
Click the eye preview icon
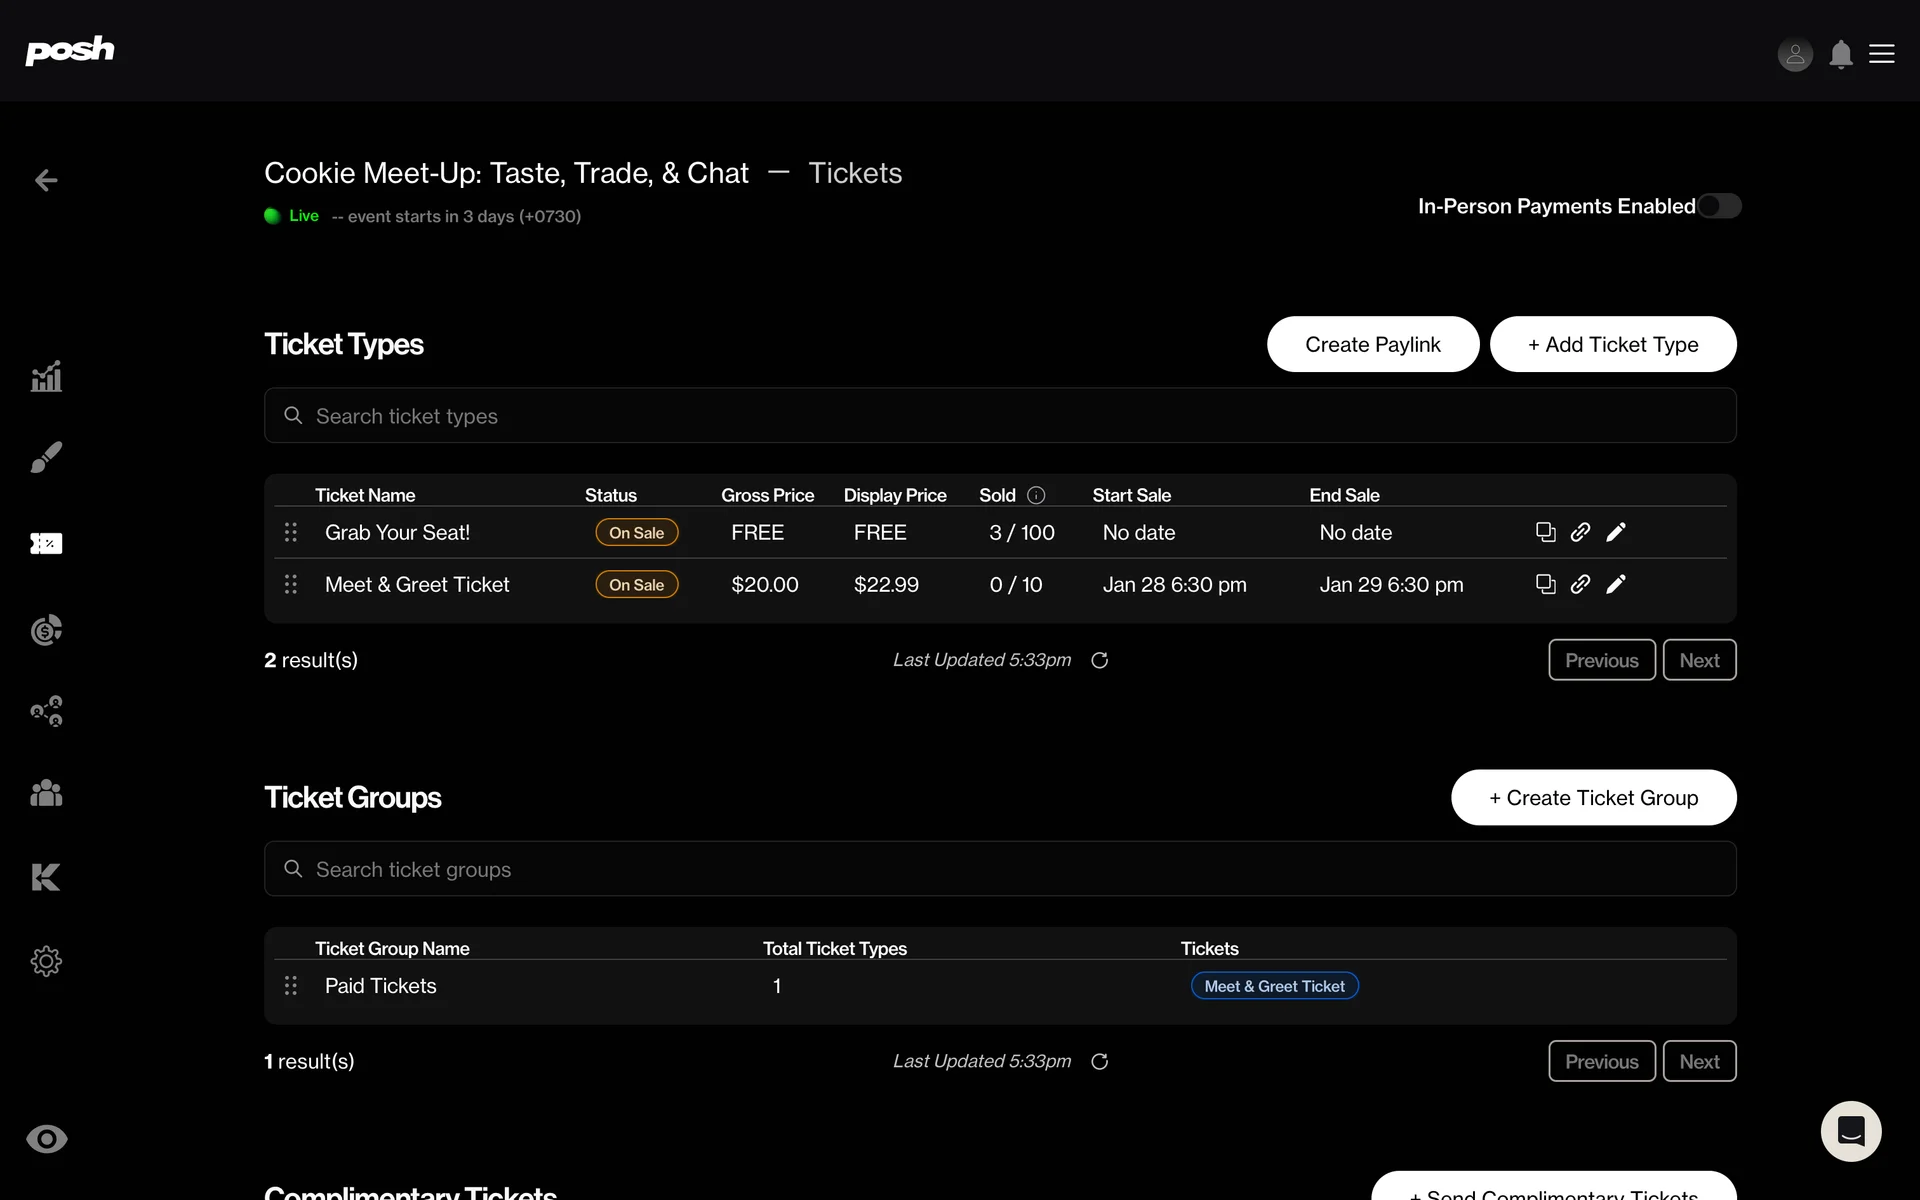coord(46,1139)
